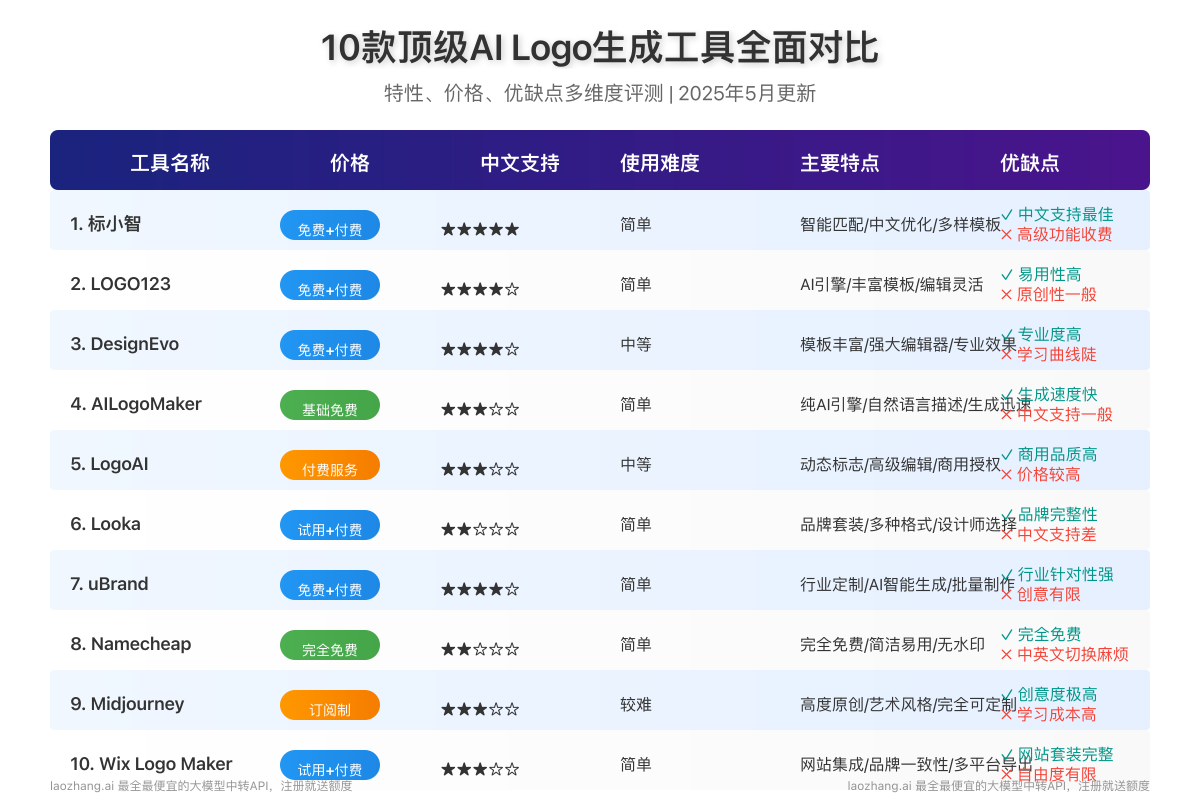The height and width of the screenshot is (800, 1200).
Task: Click the 工具名称 column header
Action: coord(170,163)
